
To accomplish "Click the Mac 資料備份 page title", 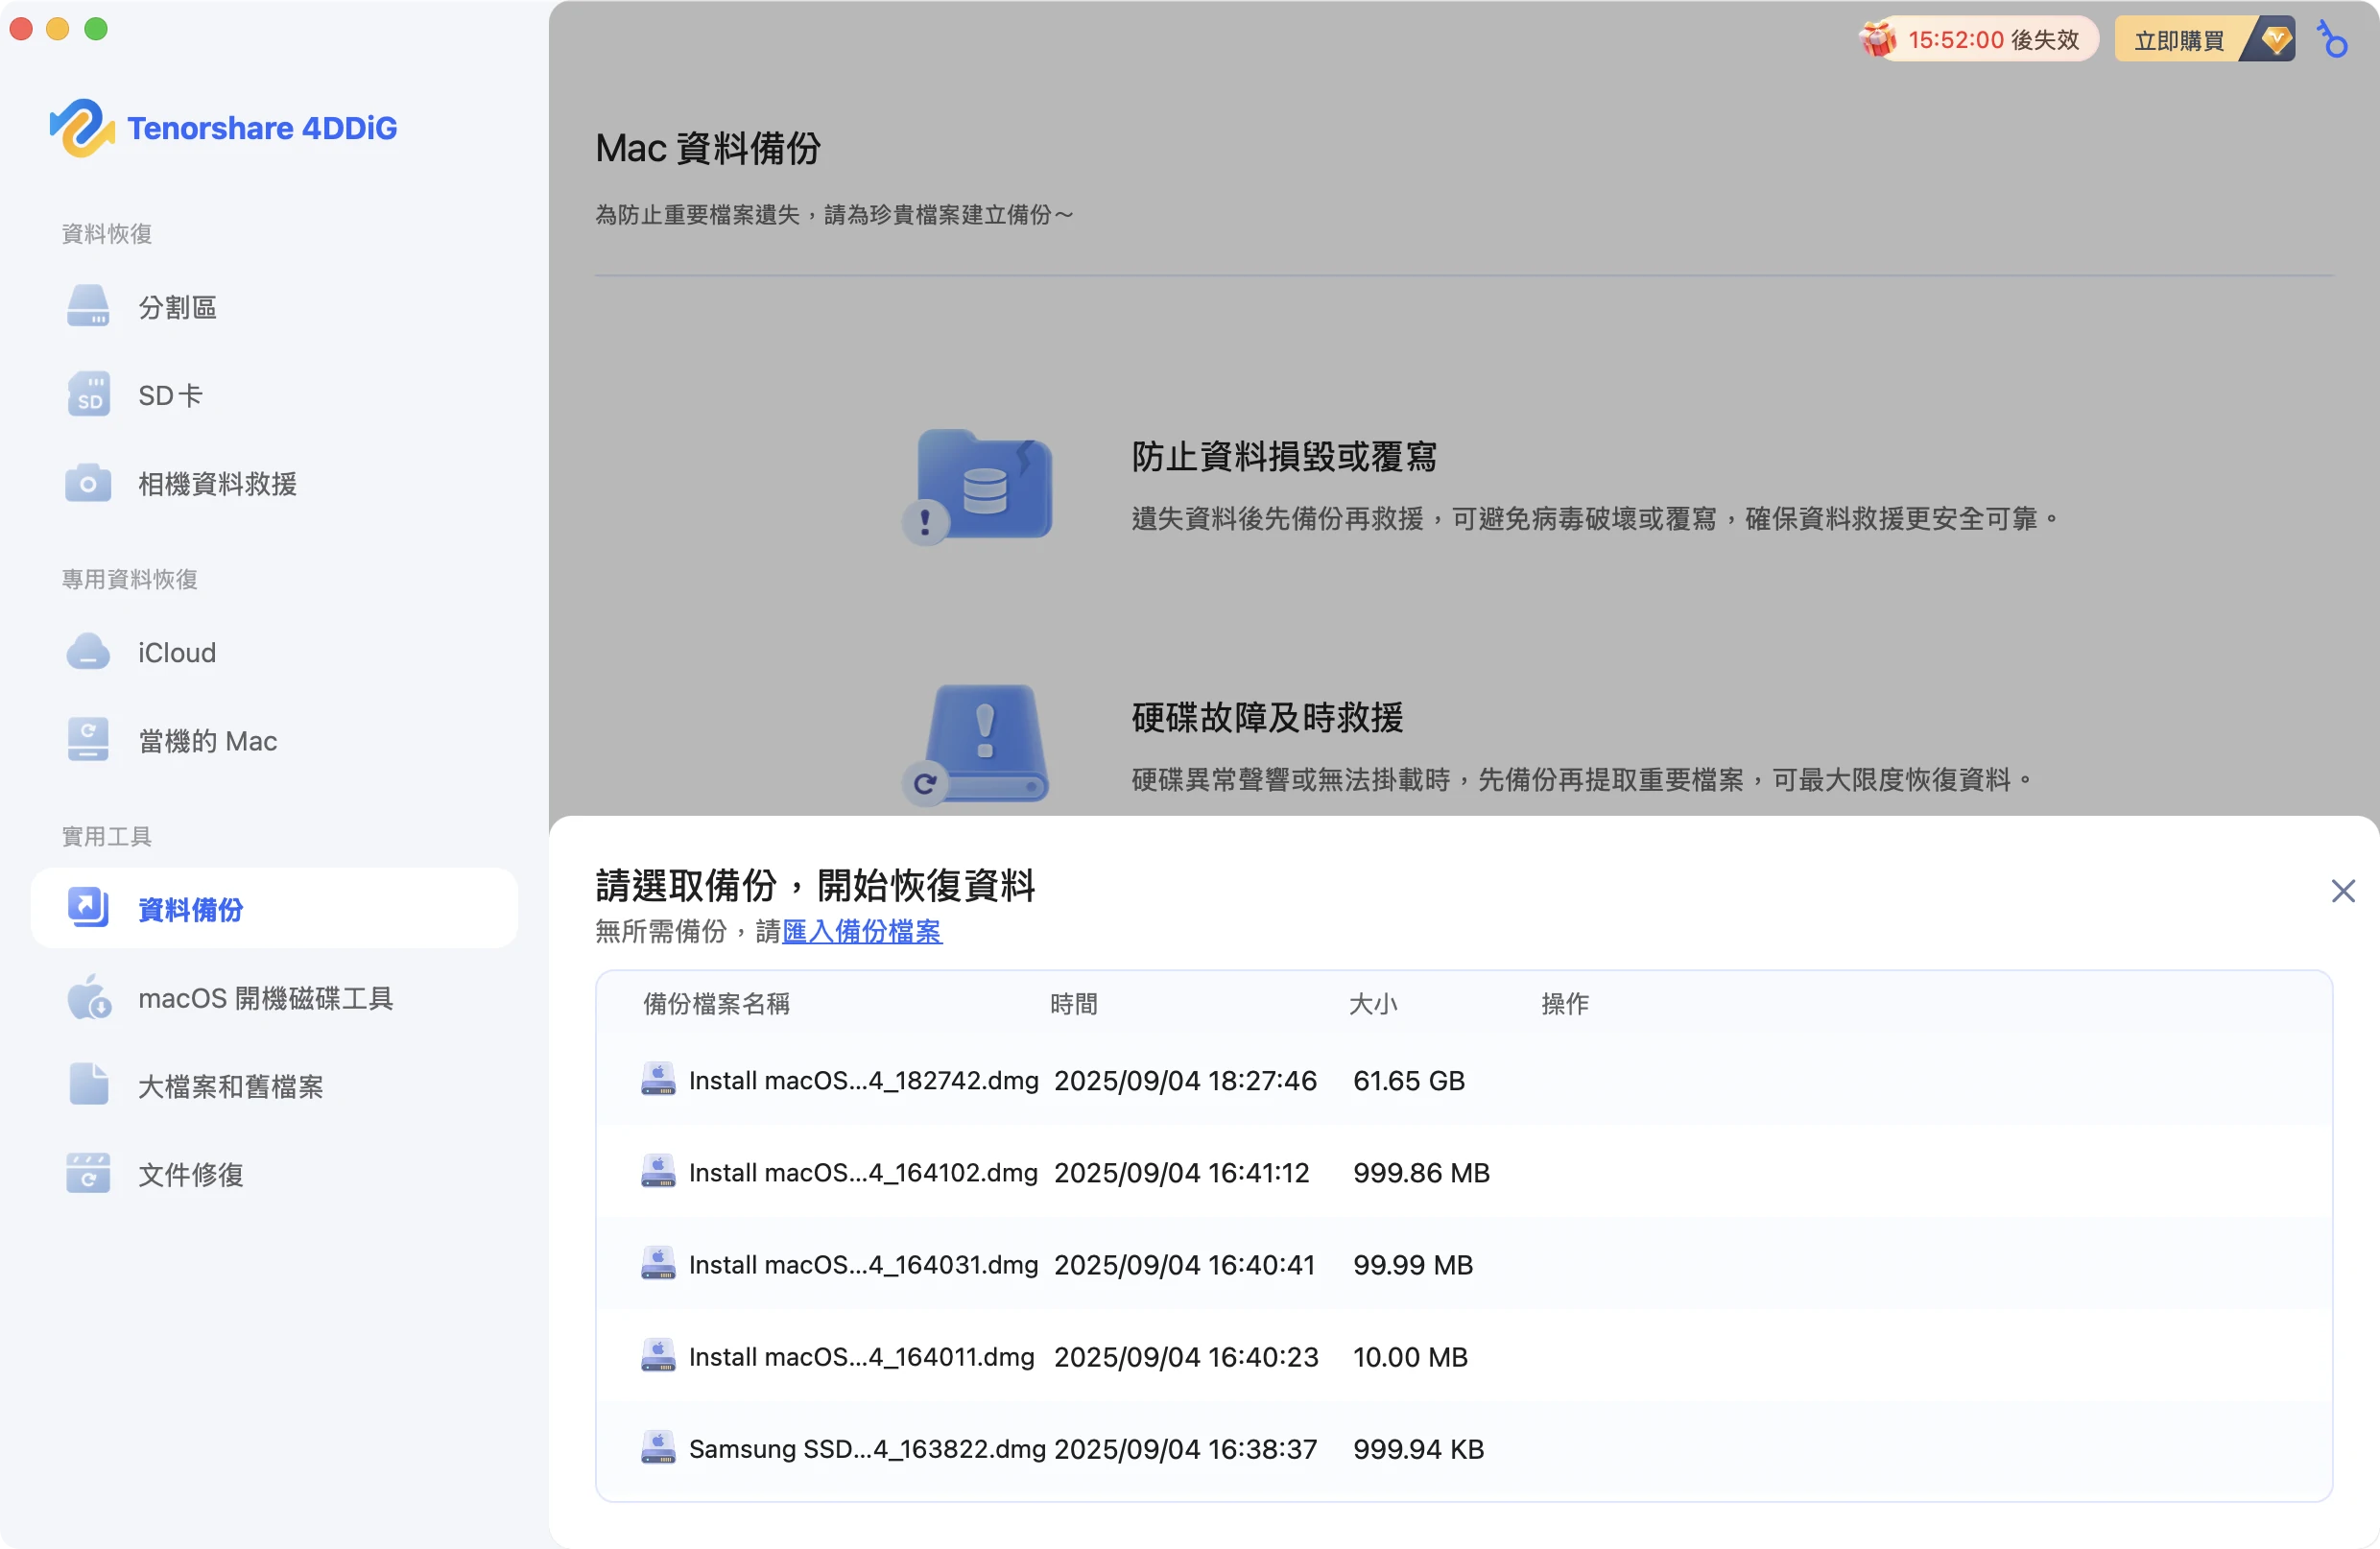I will [x=708, y=148].
